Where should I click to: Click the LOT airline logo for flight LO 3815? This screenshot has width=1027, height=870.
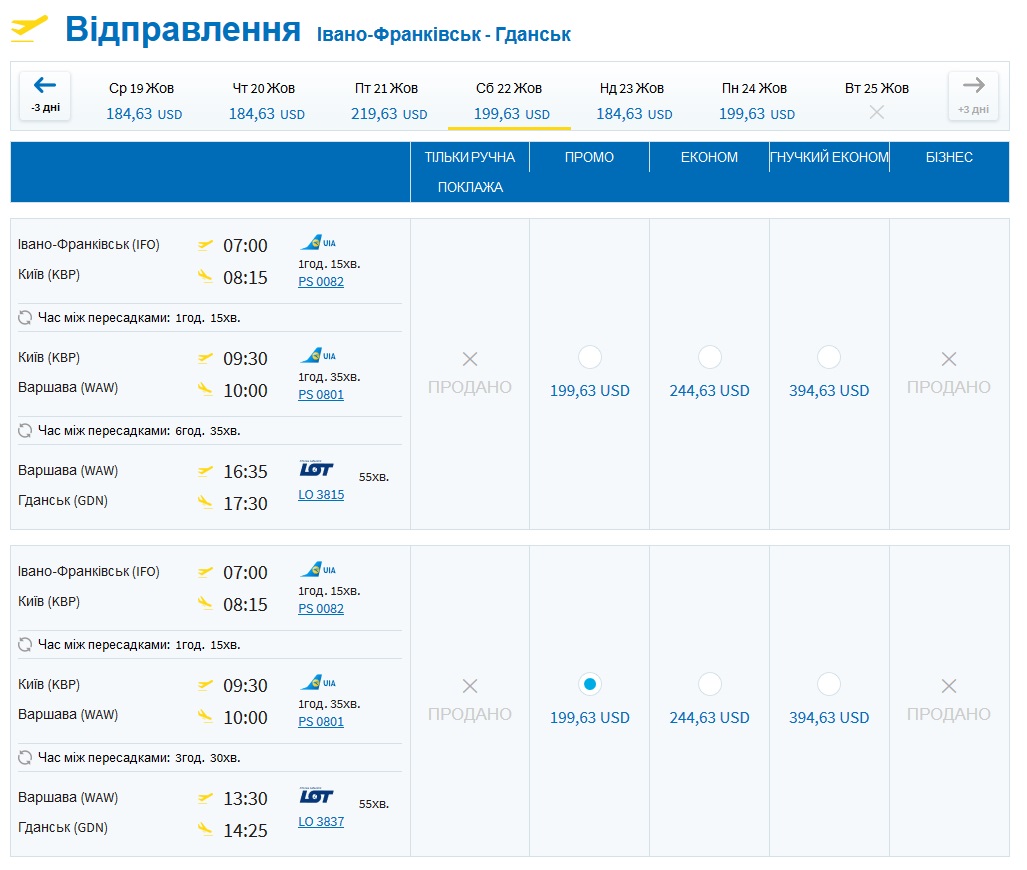(x=317, y=469)
